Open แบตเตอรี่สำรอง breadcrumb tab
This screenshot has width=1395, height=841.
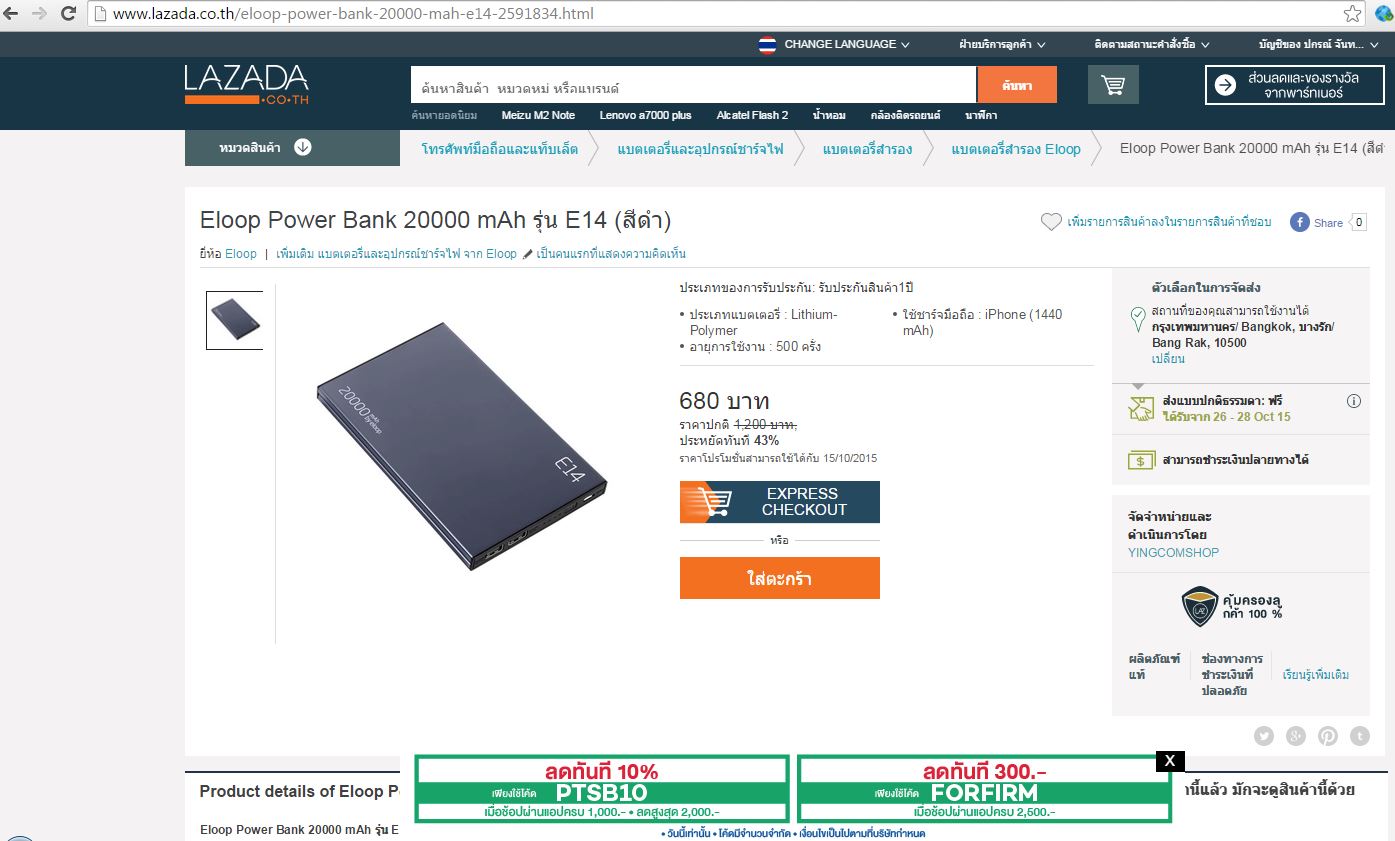tap(867, 149)
